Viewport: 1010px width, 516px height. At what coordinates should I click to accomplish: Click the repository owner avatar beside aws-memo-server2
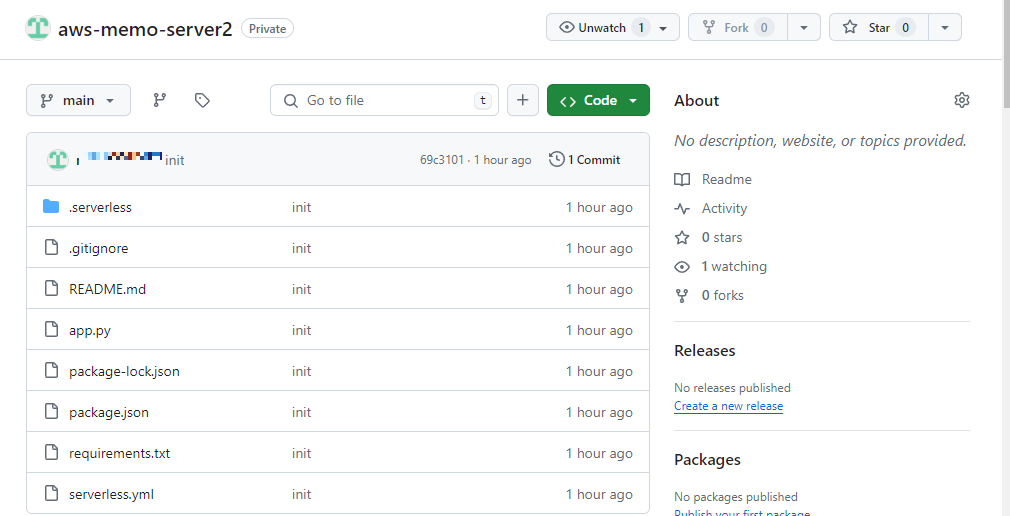click(38, 28)
